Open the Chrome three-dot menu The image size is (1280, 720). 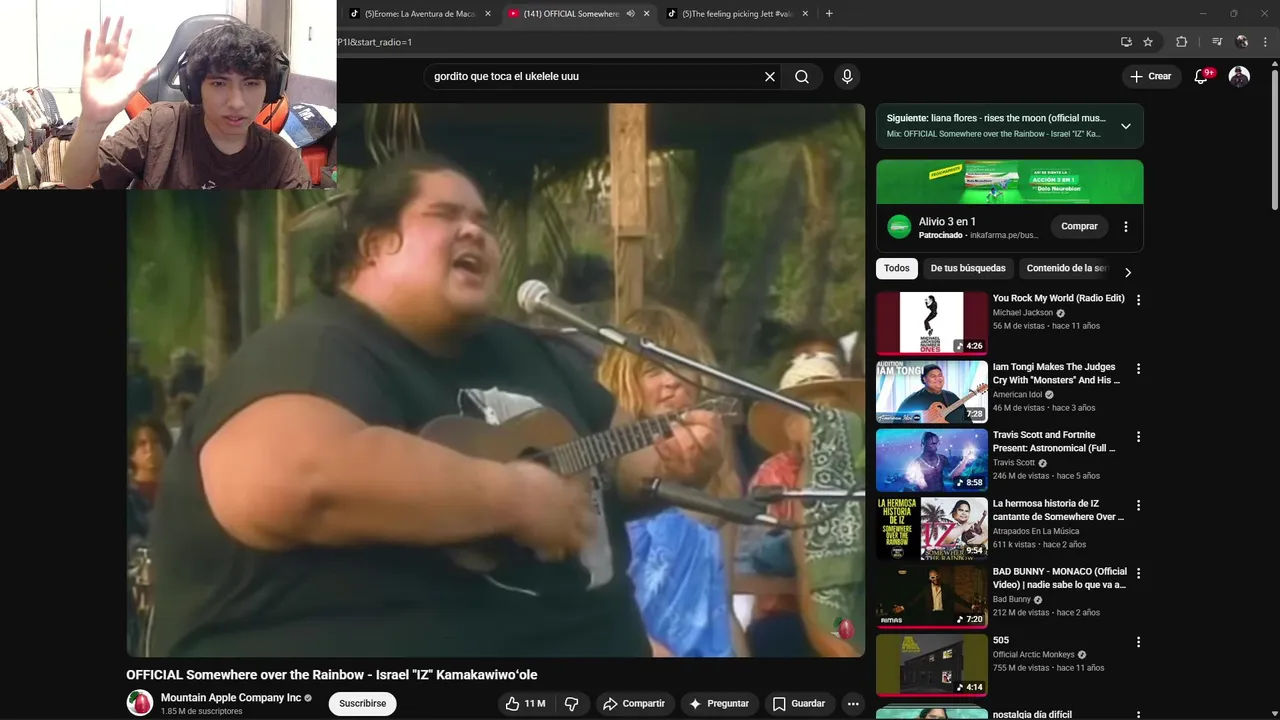[1266, 42]
